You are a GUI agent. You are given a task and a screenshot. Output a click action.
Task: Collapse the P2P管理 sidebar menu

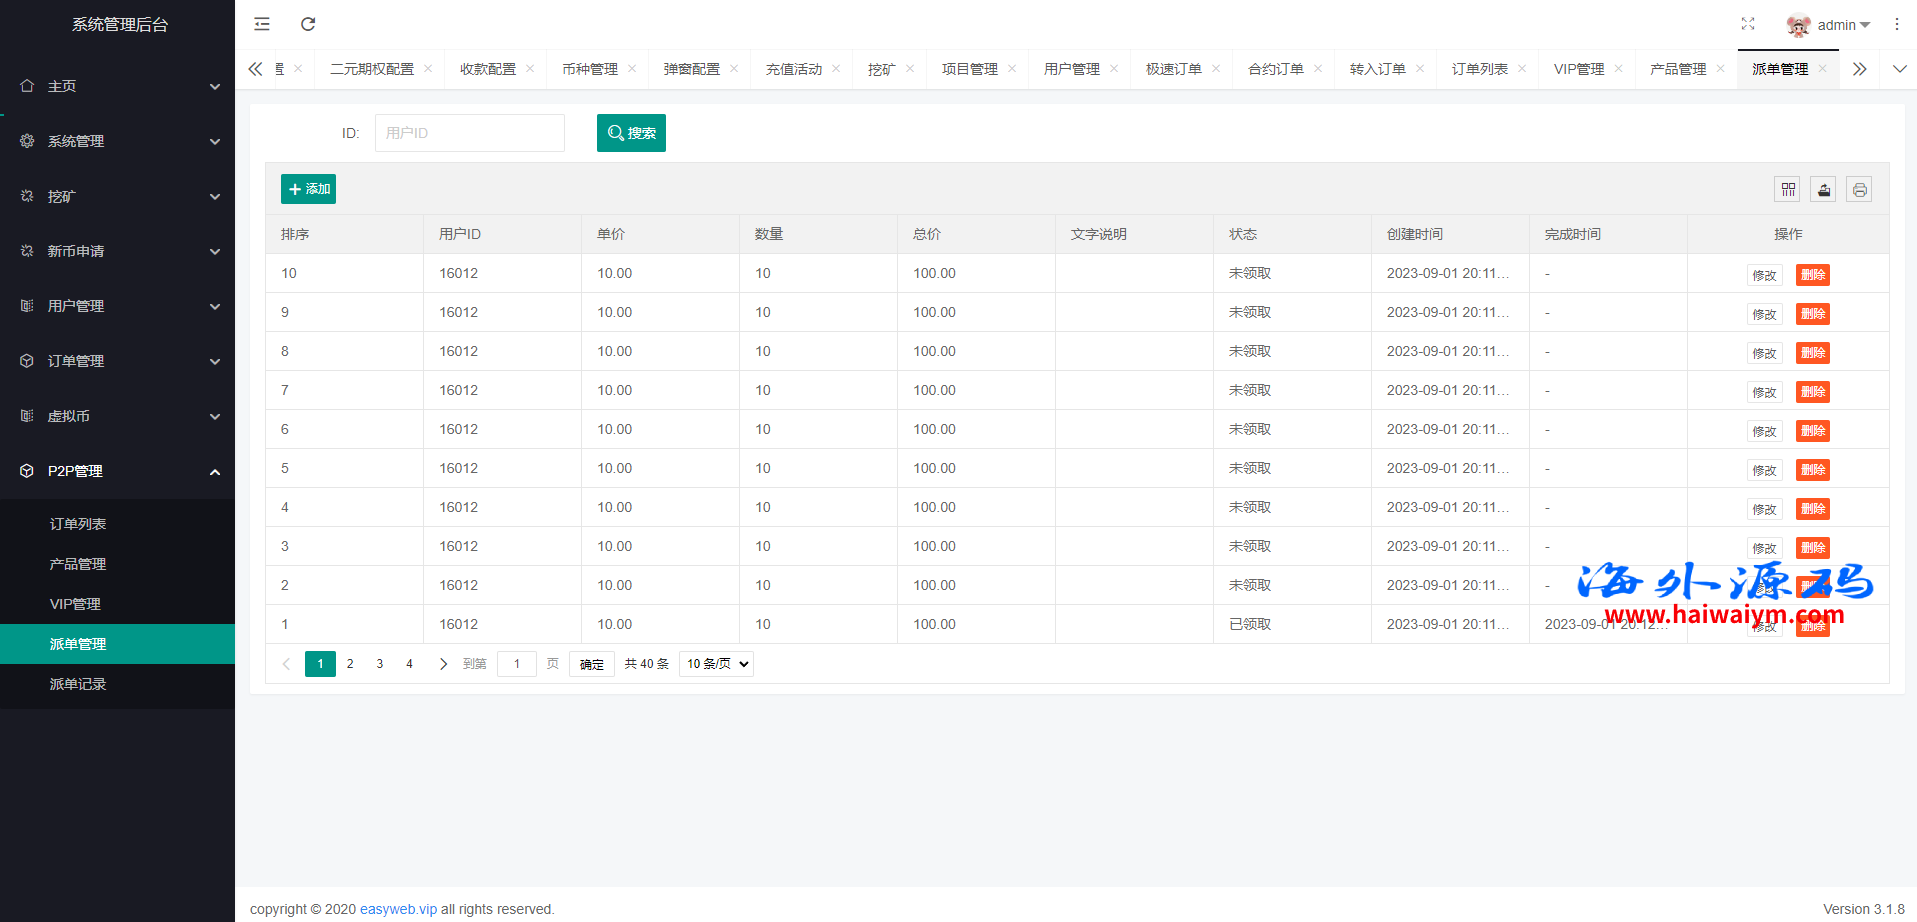pyautogui.click(x=117, y=471)
